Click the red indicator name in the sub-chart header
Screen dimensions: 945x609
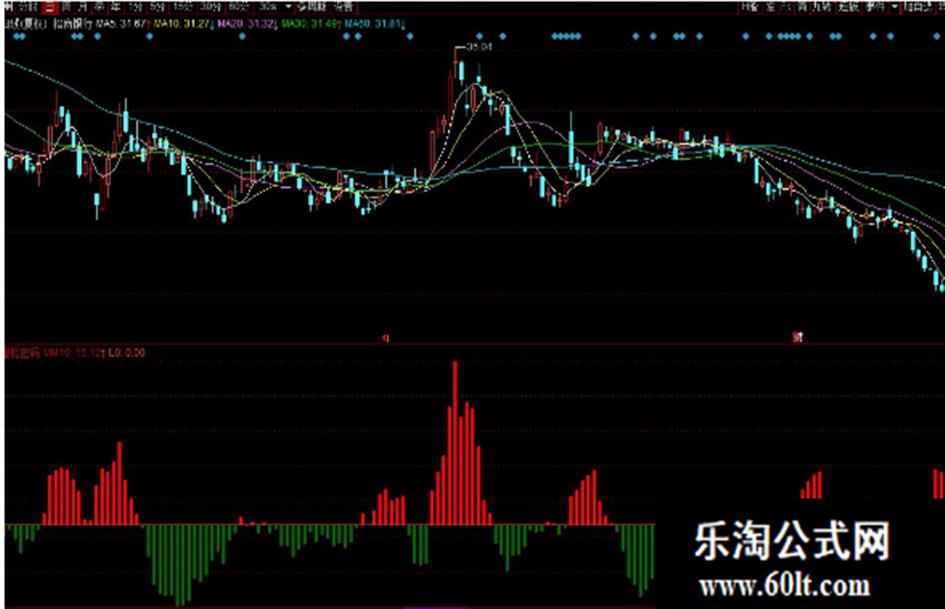coord(22,353)
